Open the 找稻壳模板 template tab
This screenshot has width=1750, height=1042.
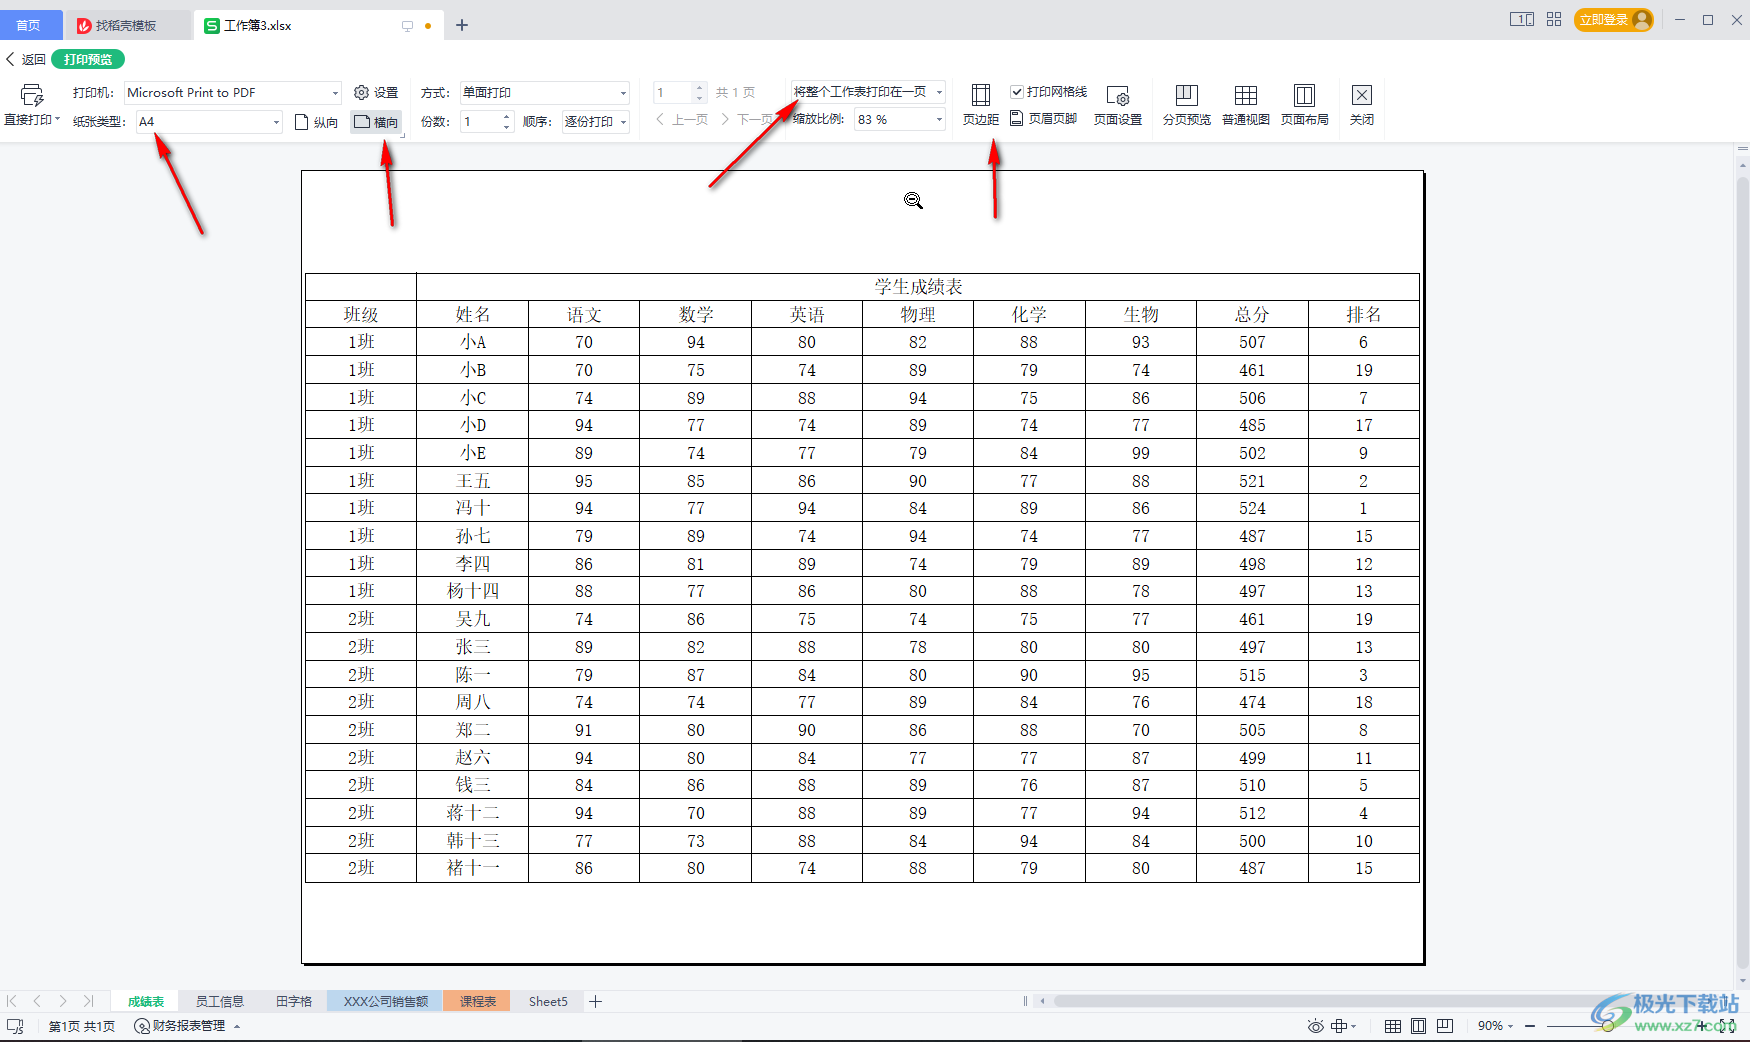[126, 25]
